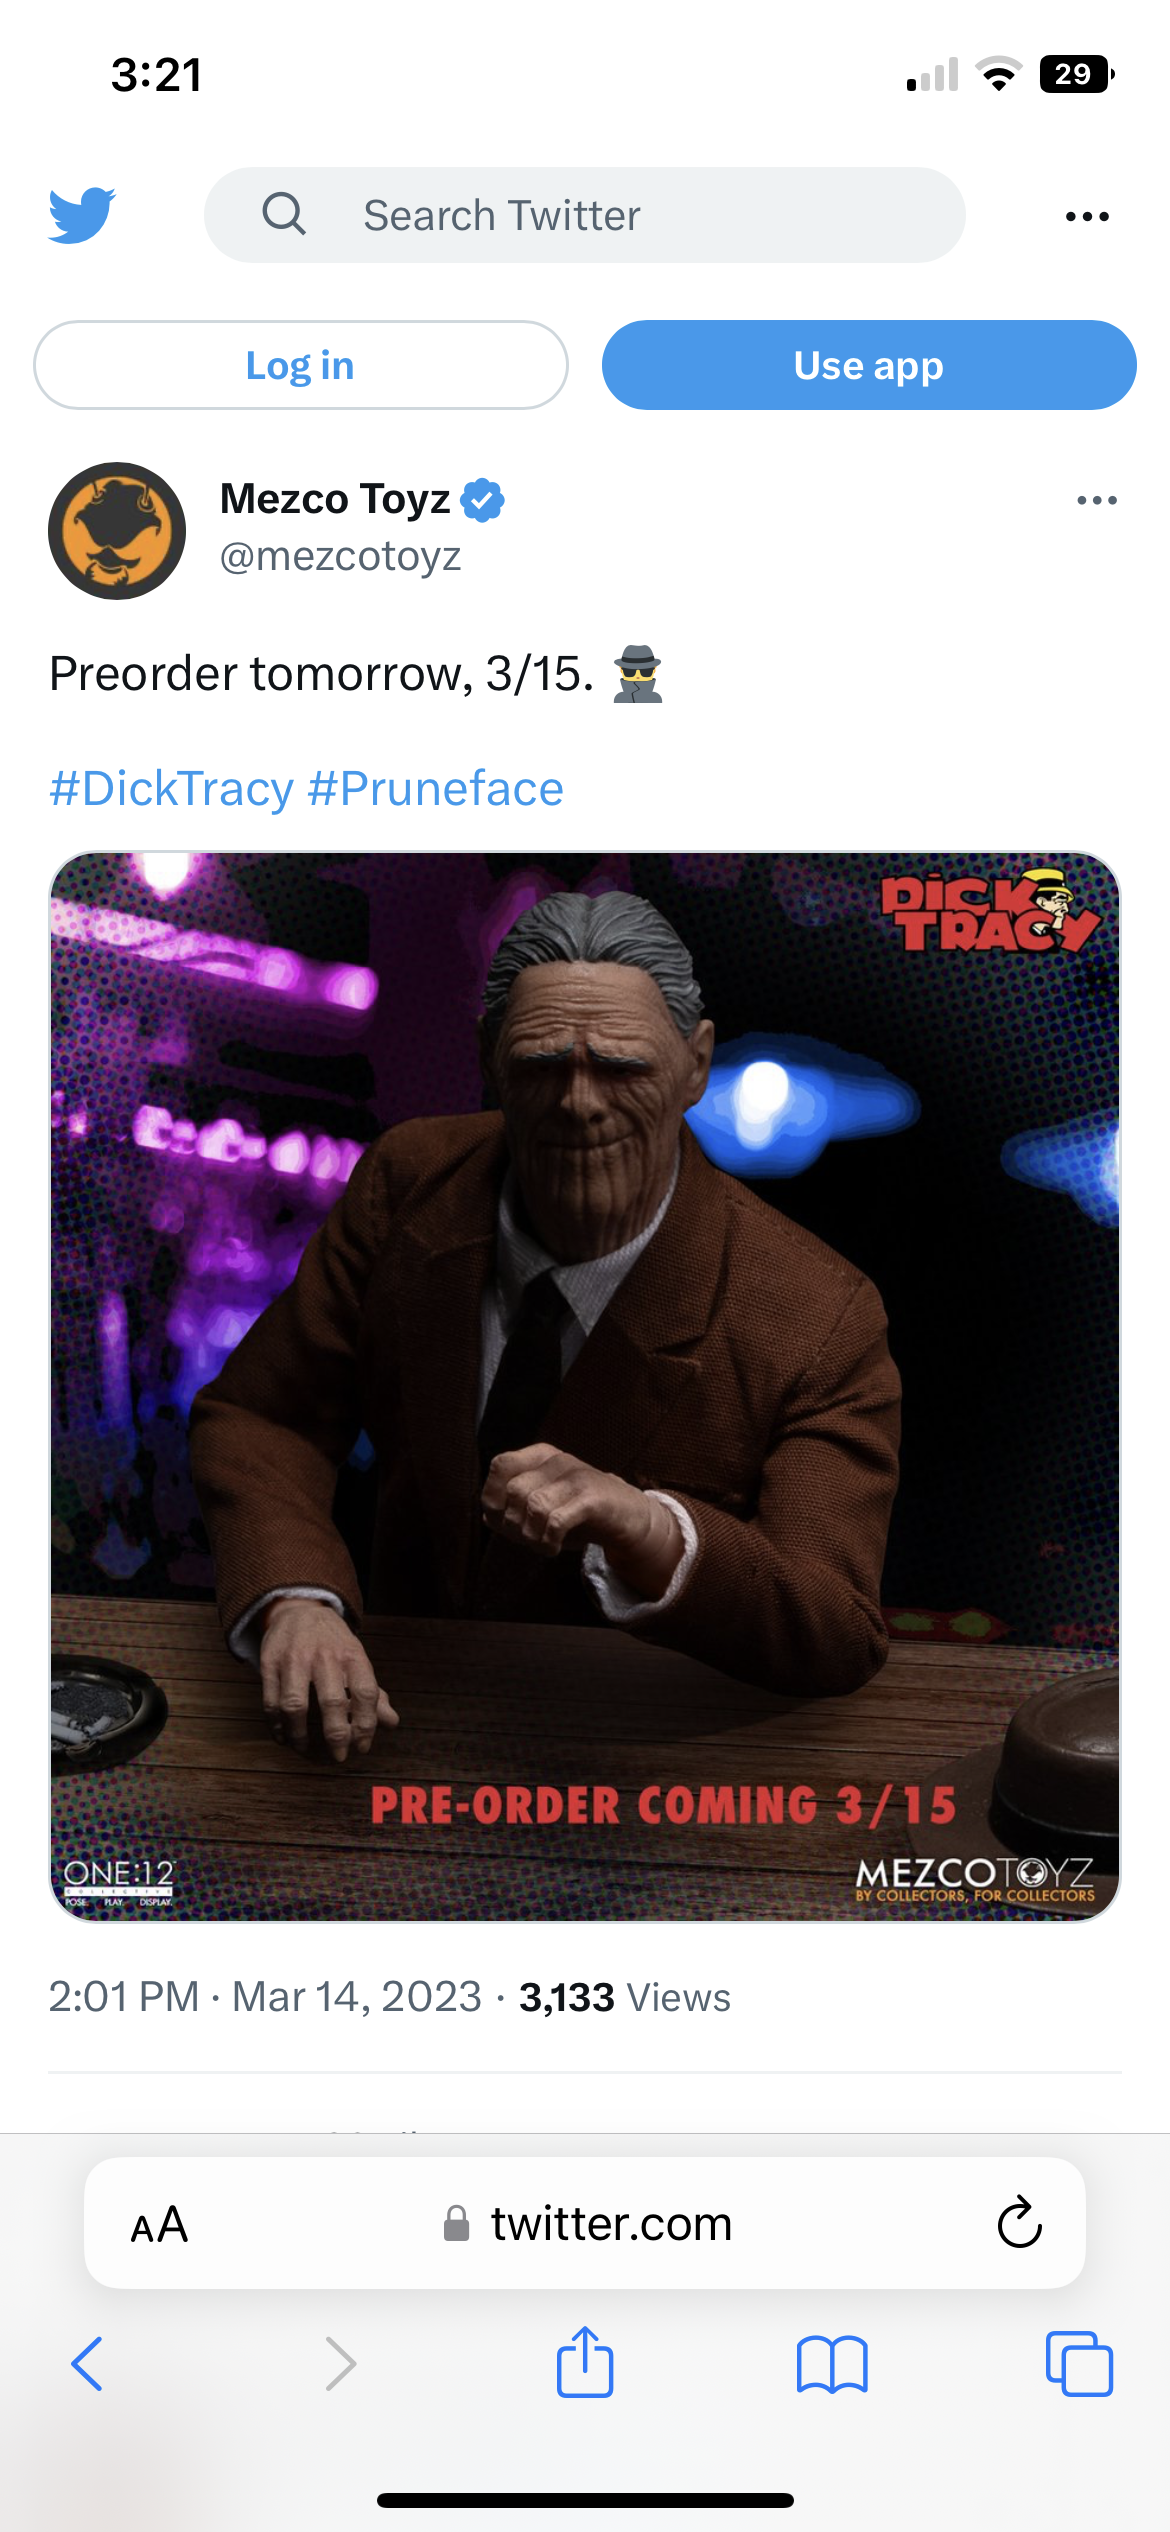Screen dimensions: 1170x2532
Task: Go back with Safari back arrow
Action: click(x=87, y=2364)
